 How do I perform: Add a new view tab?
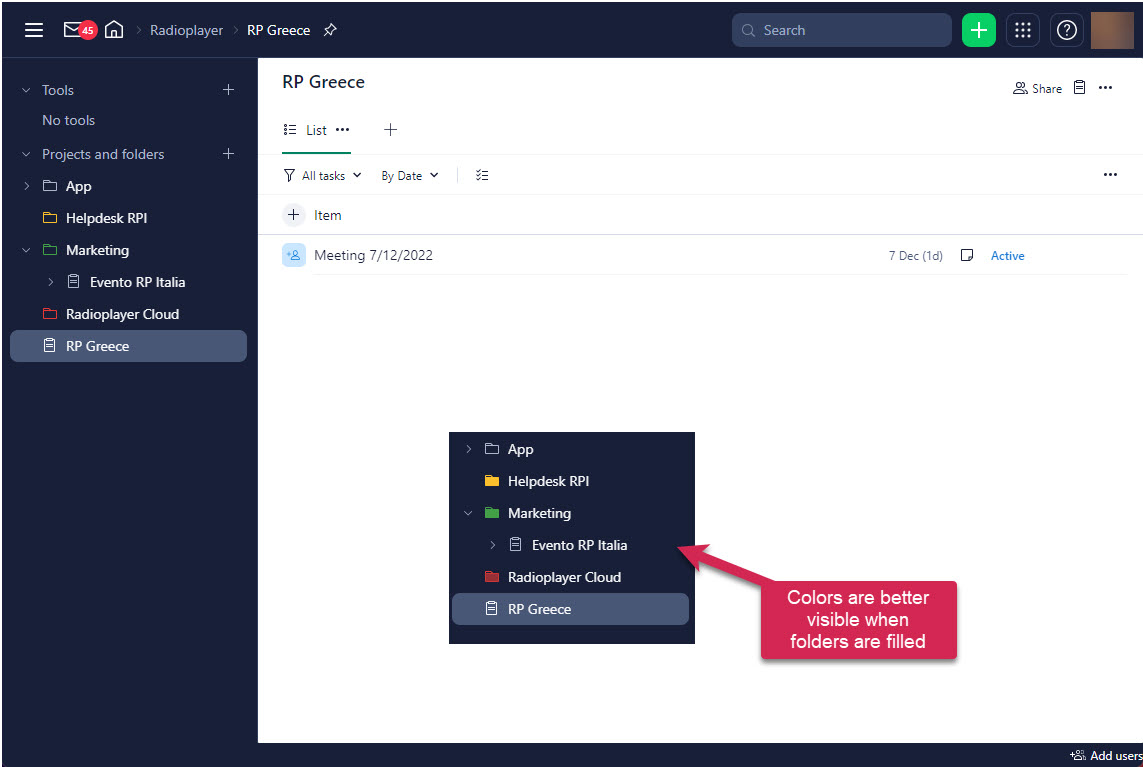point(390,130)
